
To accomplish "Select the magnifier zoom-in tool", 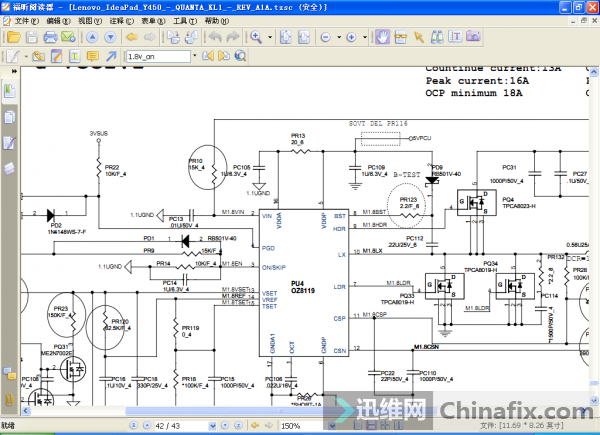I will click(256, 37).
